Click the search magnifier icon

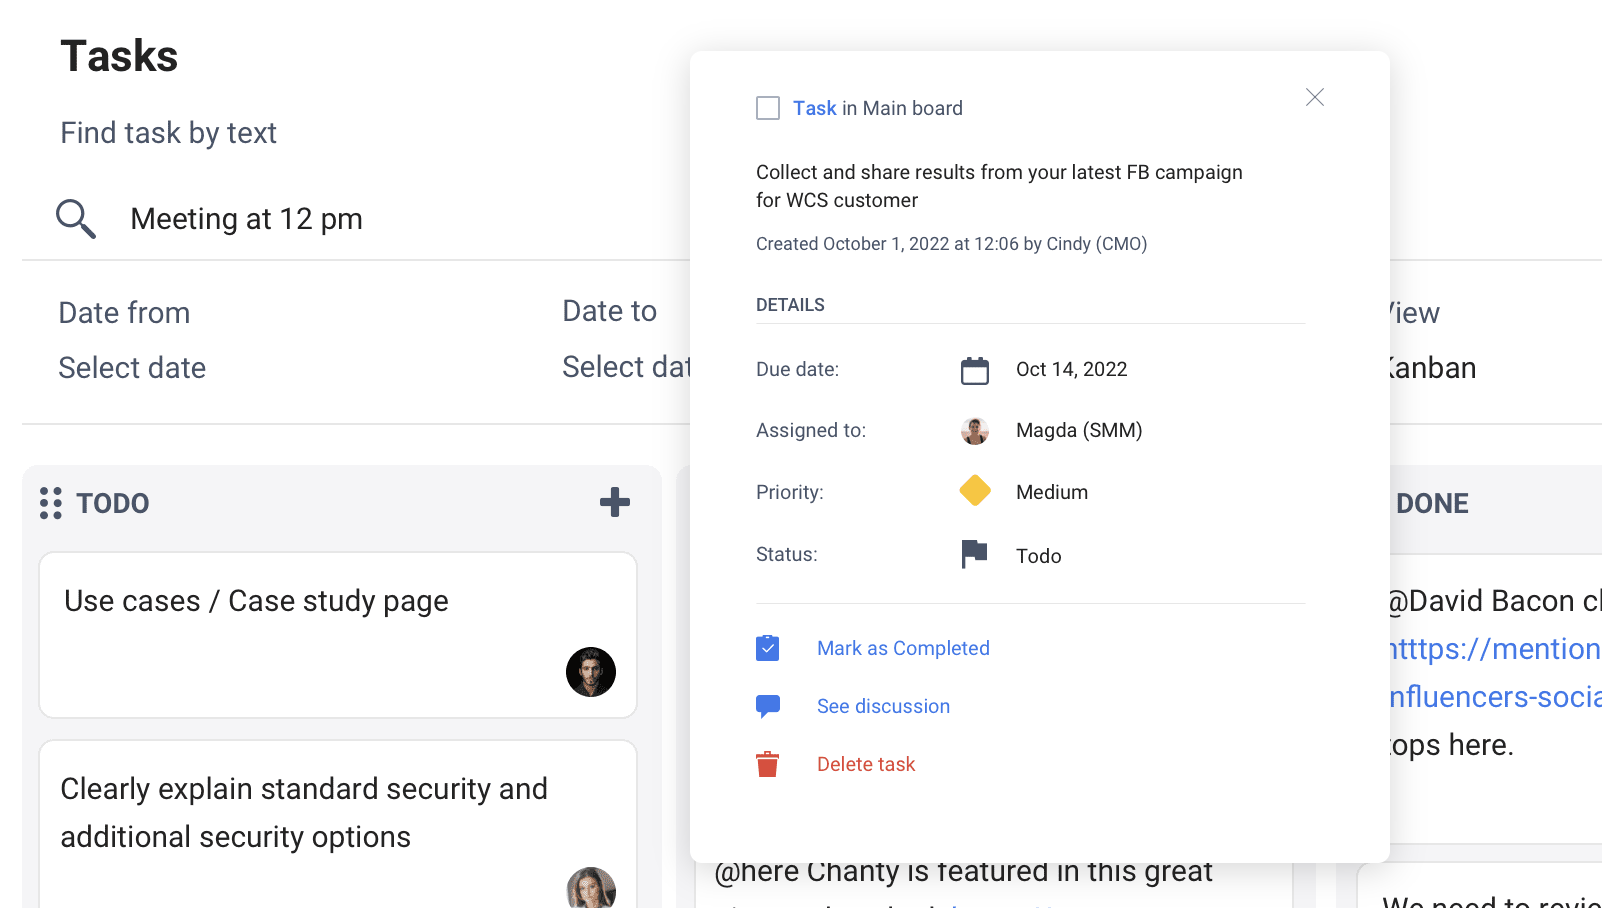click(76, 219)
